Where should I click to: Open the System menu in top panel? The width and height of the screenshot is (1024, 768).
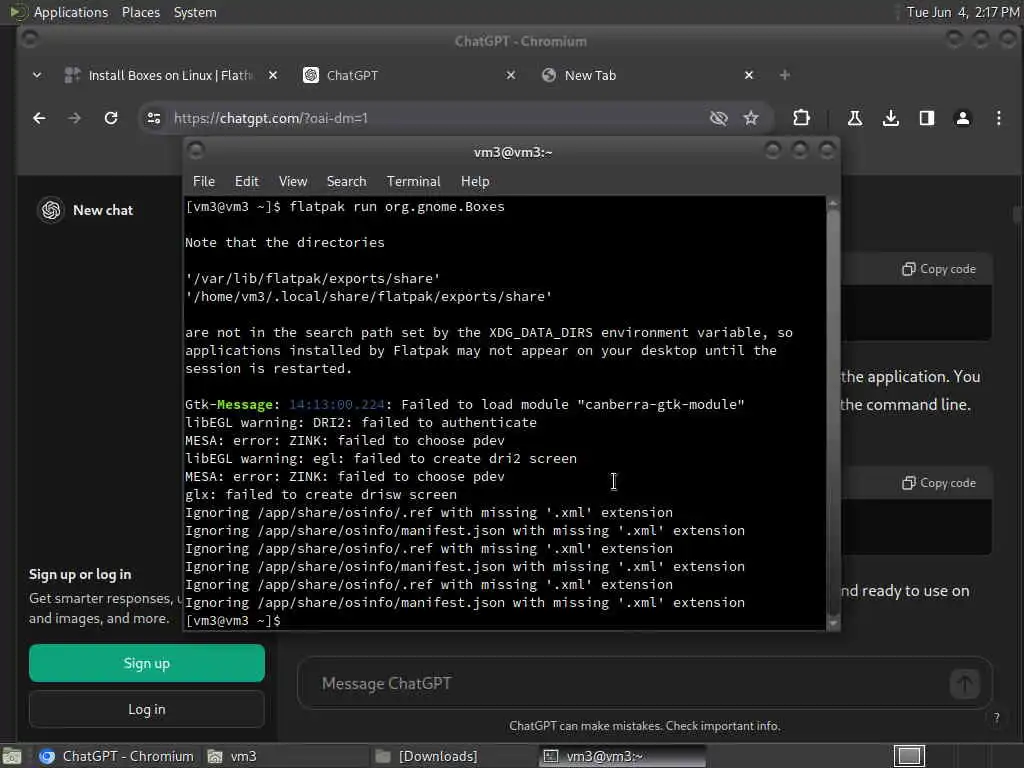tap(195, 12)
